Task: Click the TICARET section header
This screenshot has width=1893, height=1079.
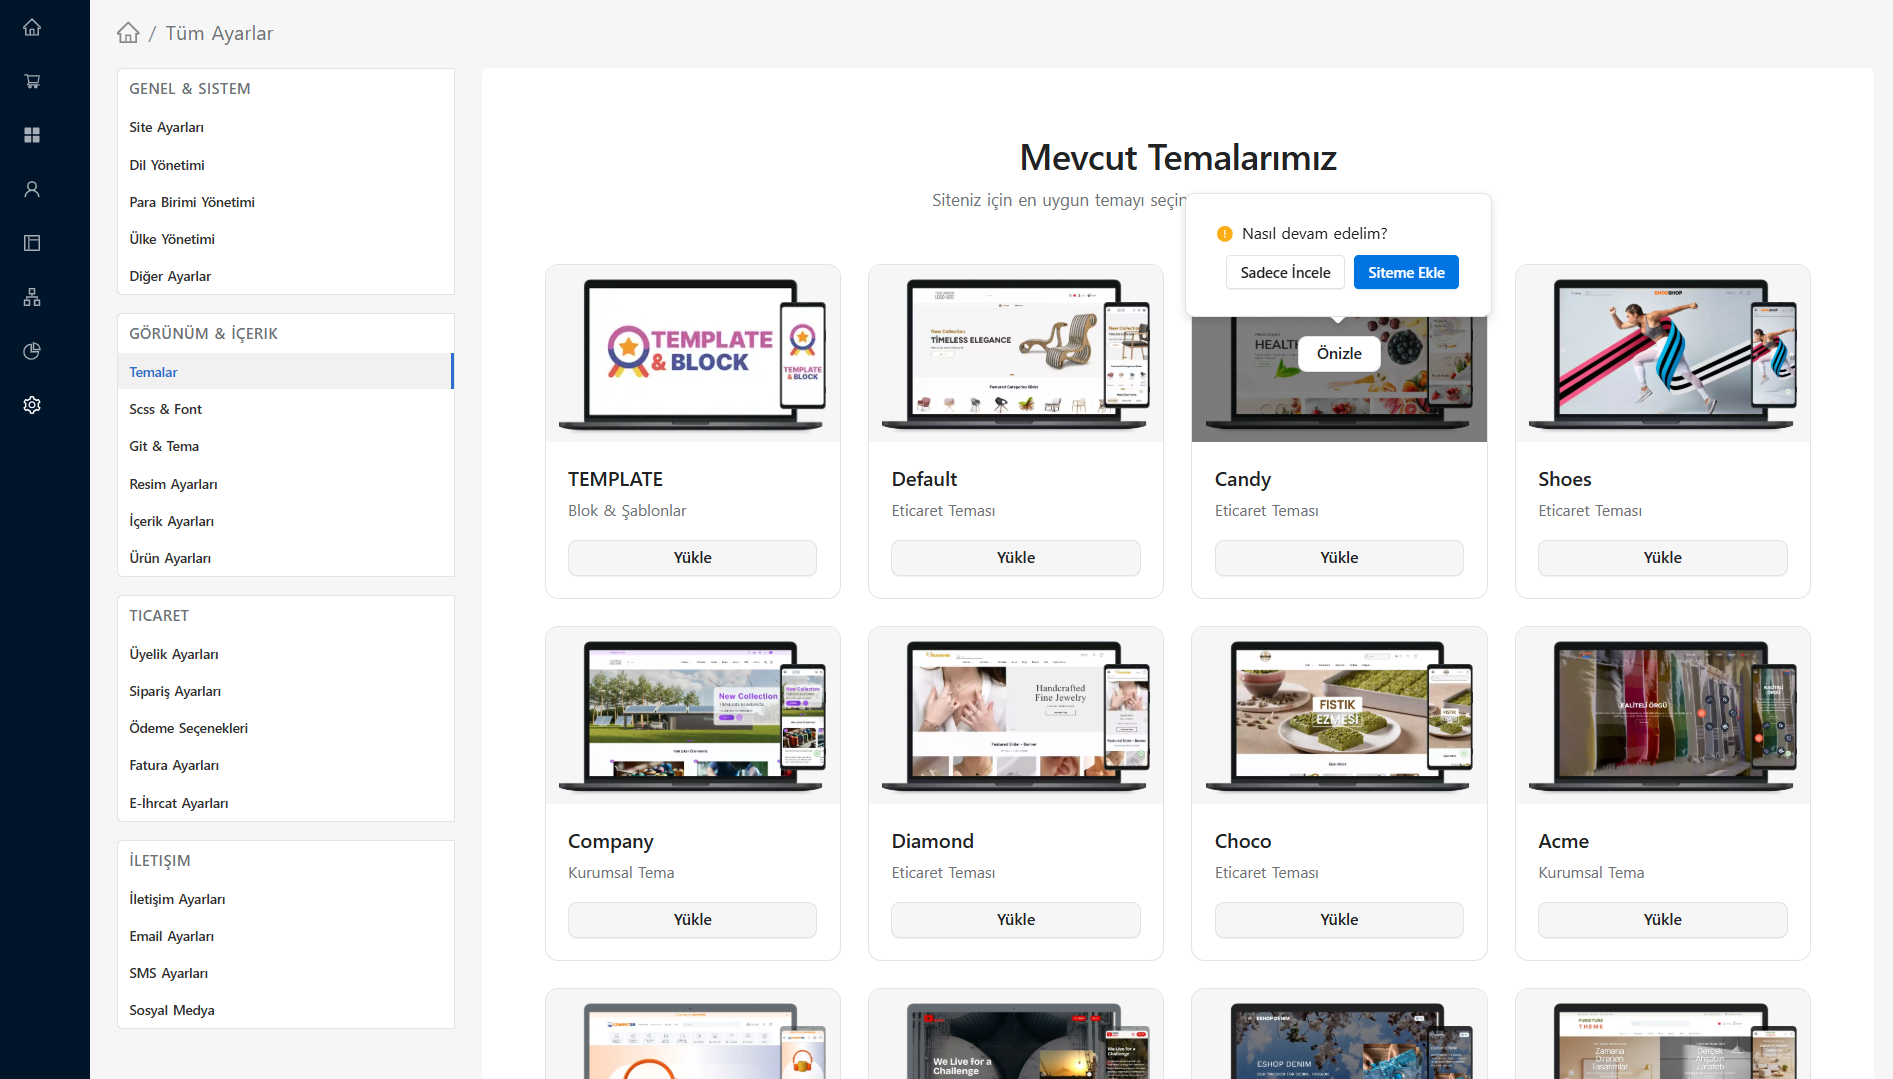Action: click(x=159, y=615)
